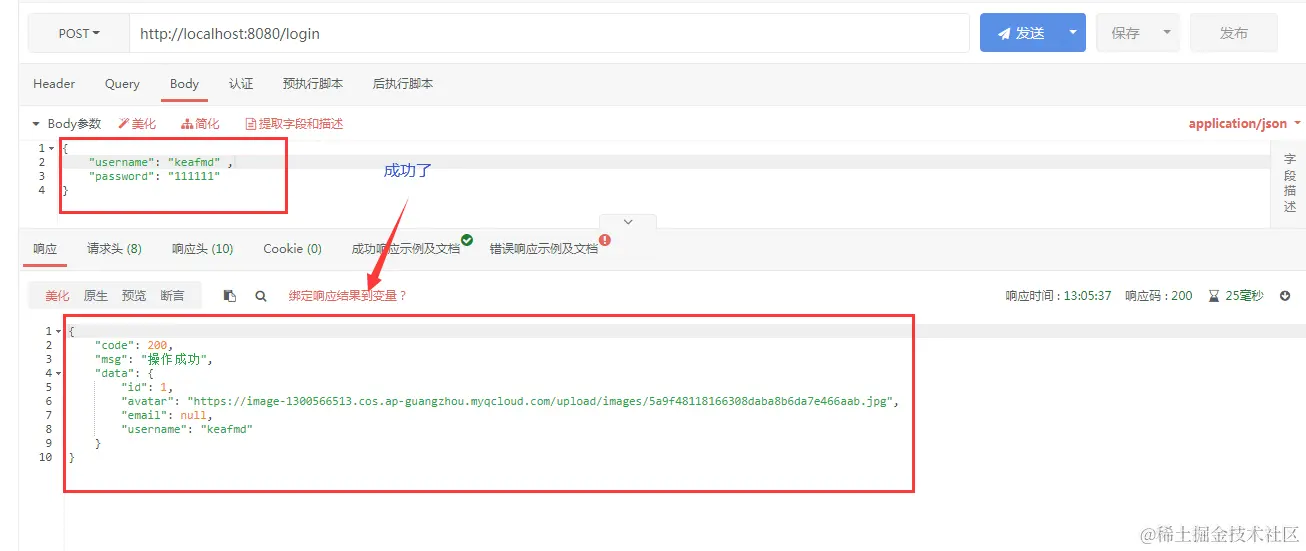
Task: Click the "id": 1 line in response
Action: point(147,387)
